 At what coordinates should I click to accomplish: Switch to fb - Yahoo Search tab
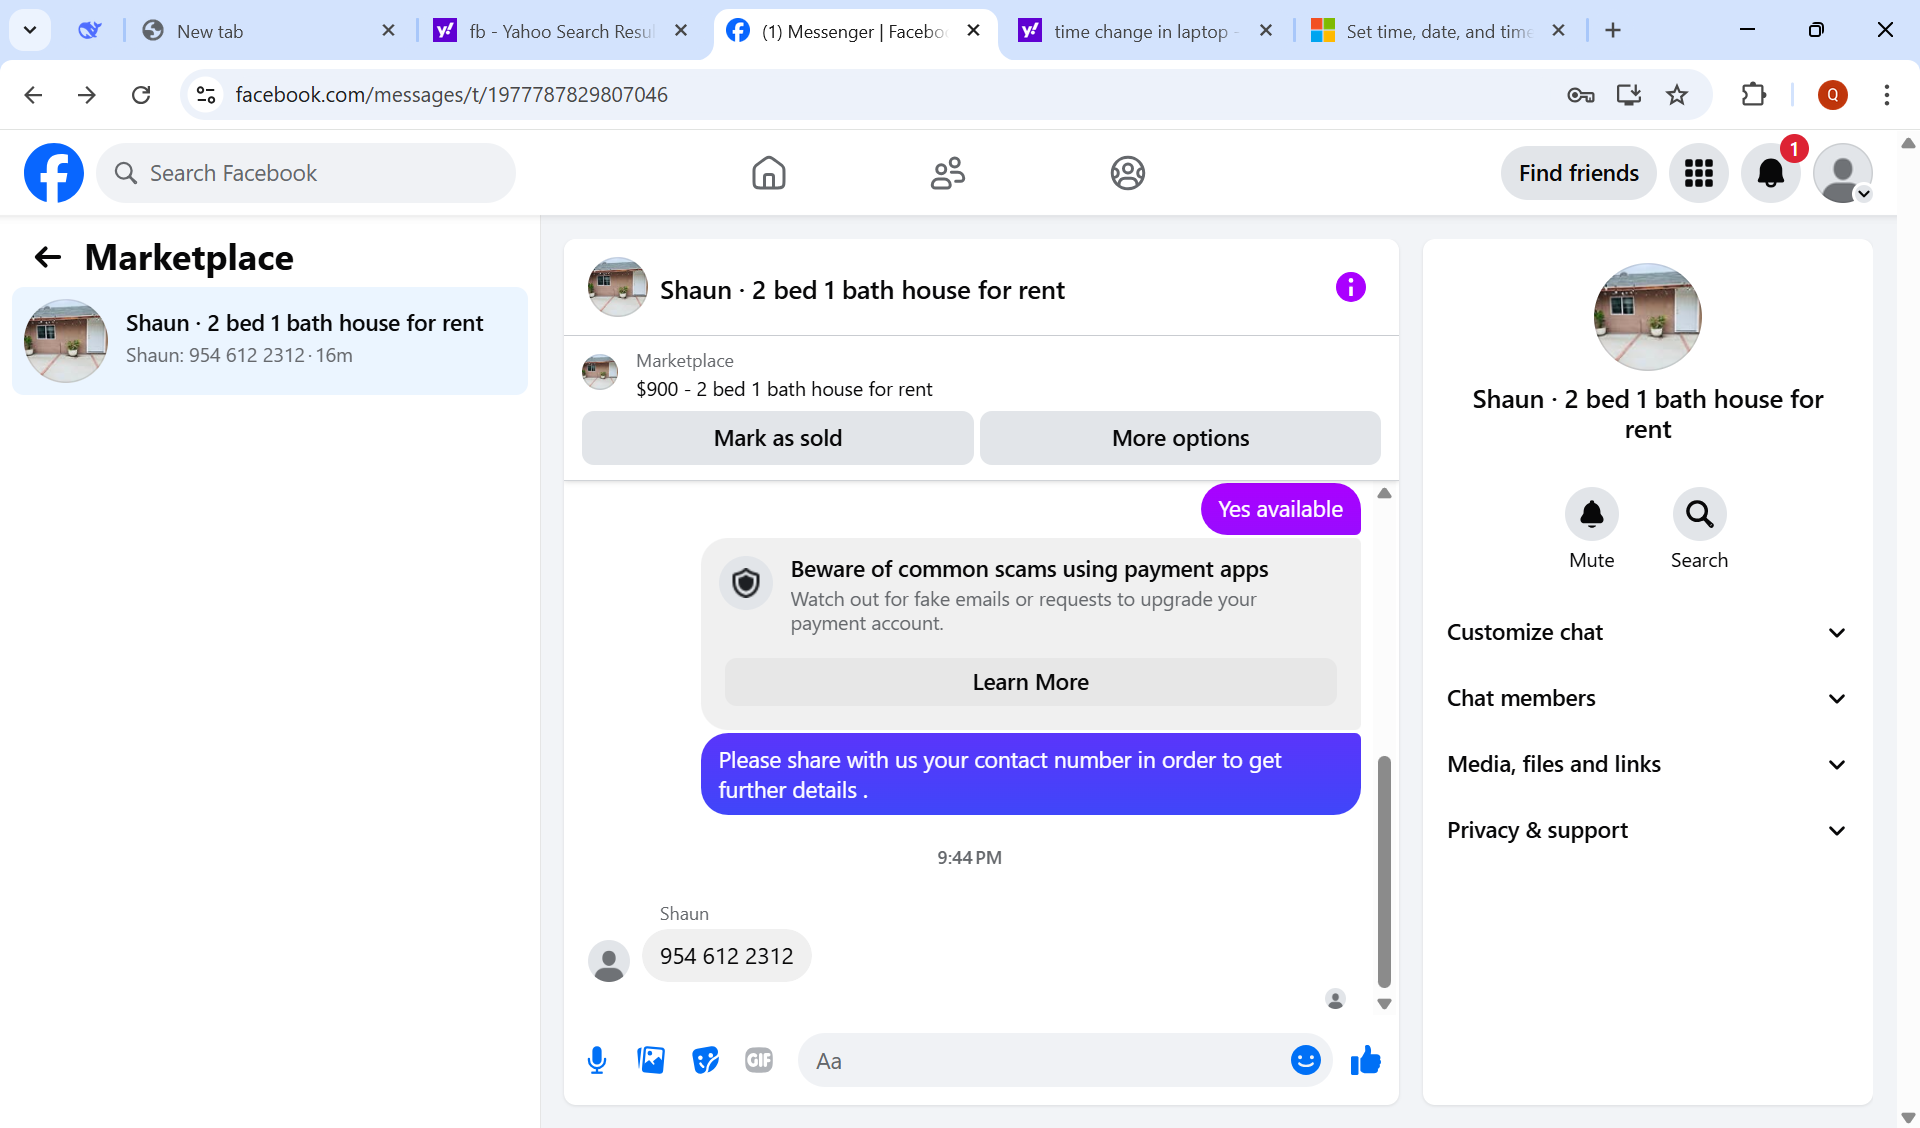(560, 31)
